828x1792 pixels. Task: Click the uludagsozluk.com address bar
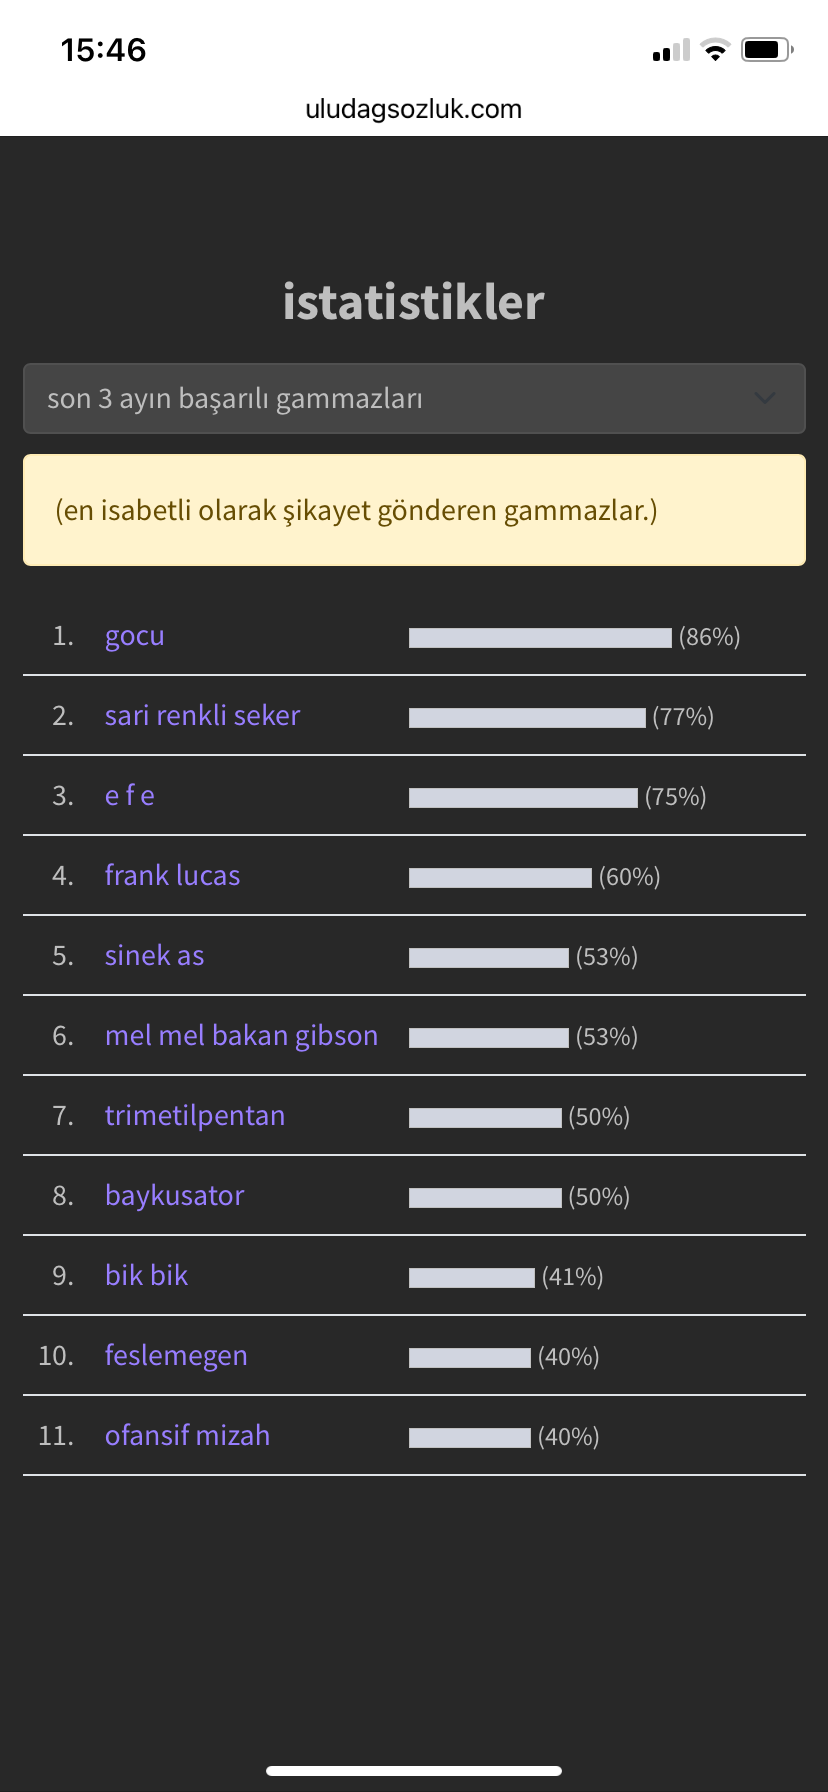pyautogui.click(x=413, y=109)
